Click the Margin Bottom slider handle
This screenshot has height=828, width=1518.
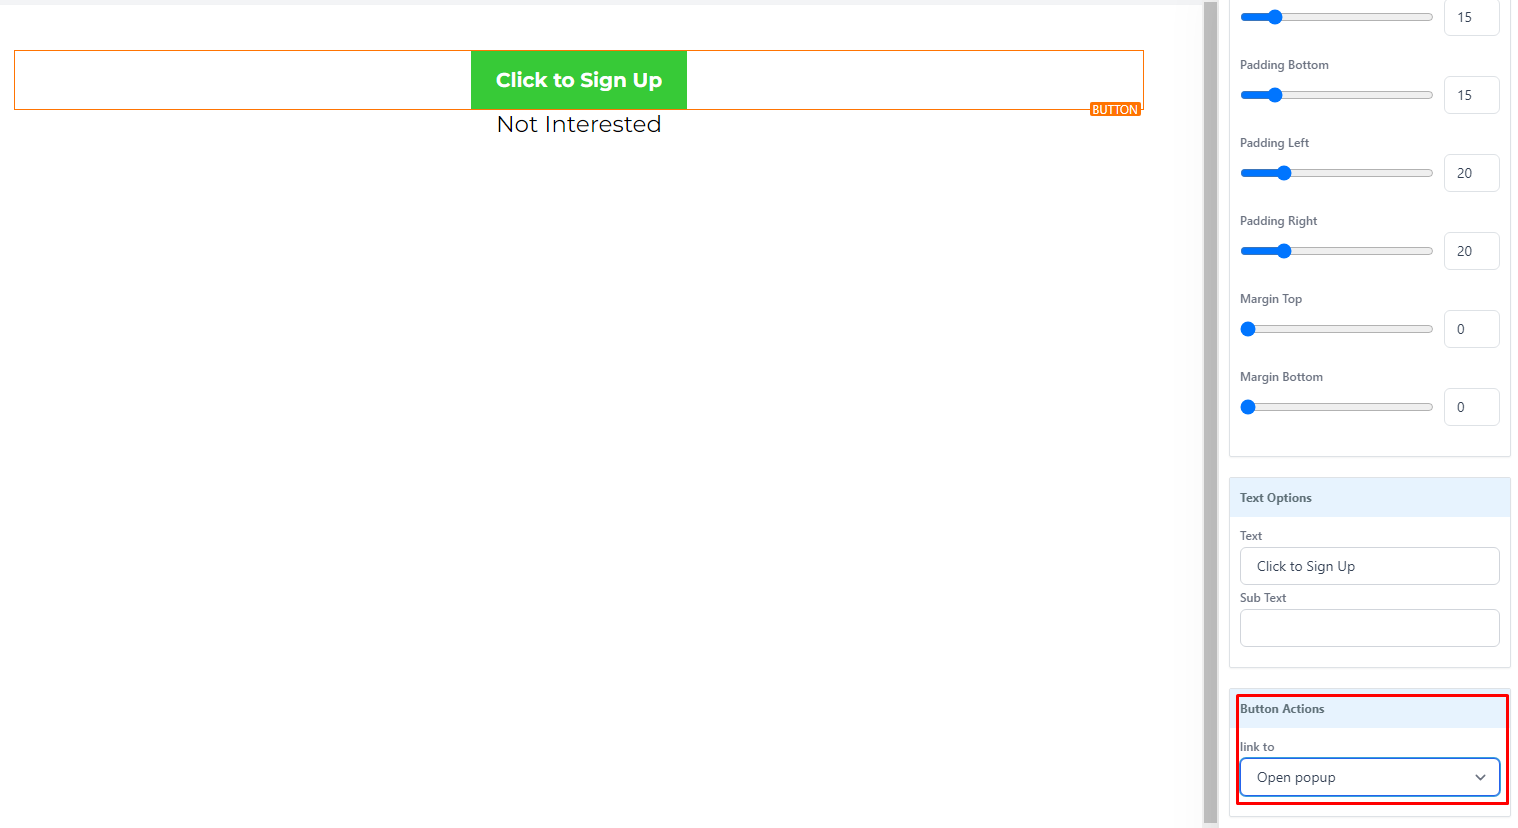click(x=1248, y=407)
